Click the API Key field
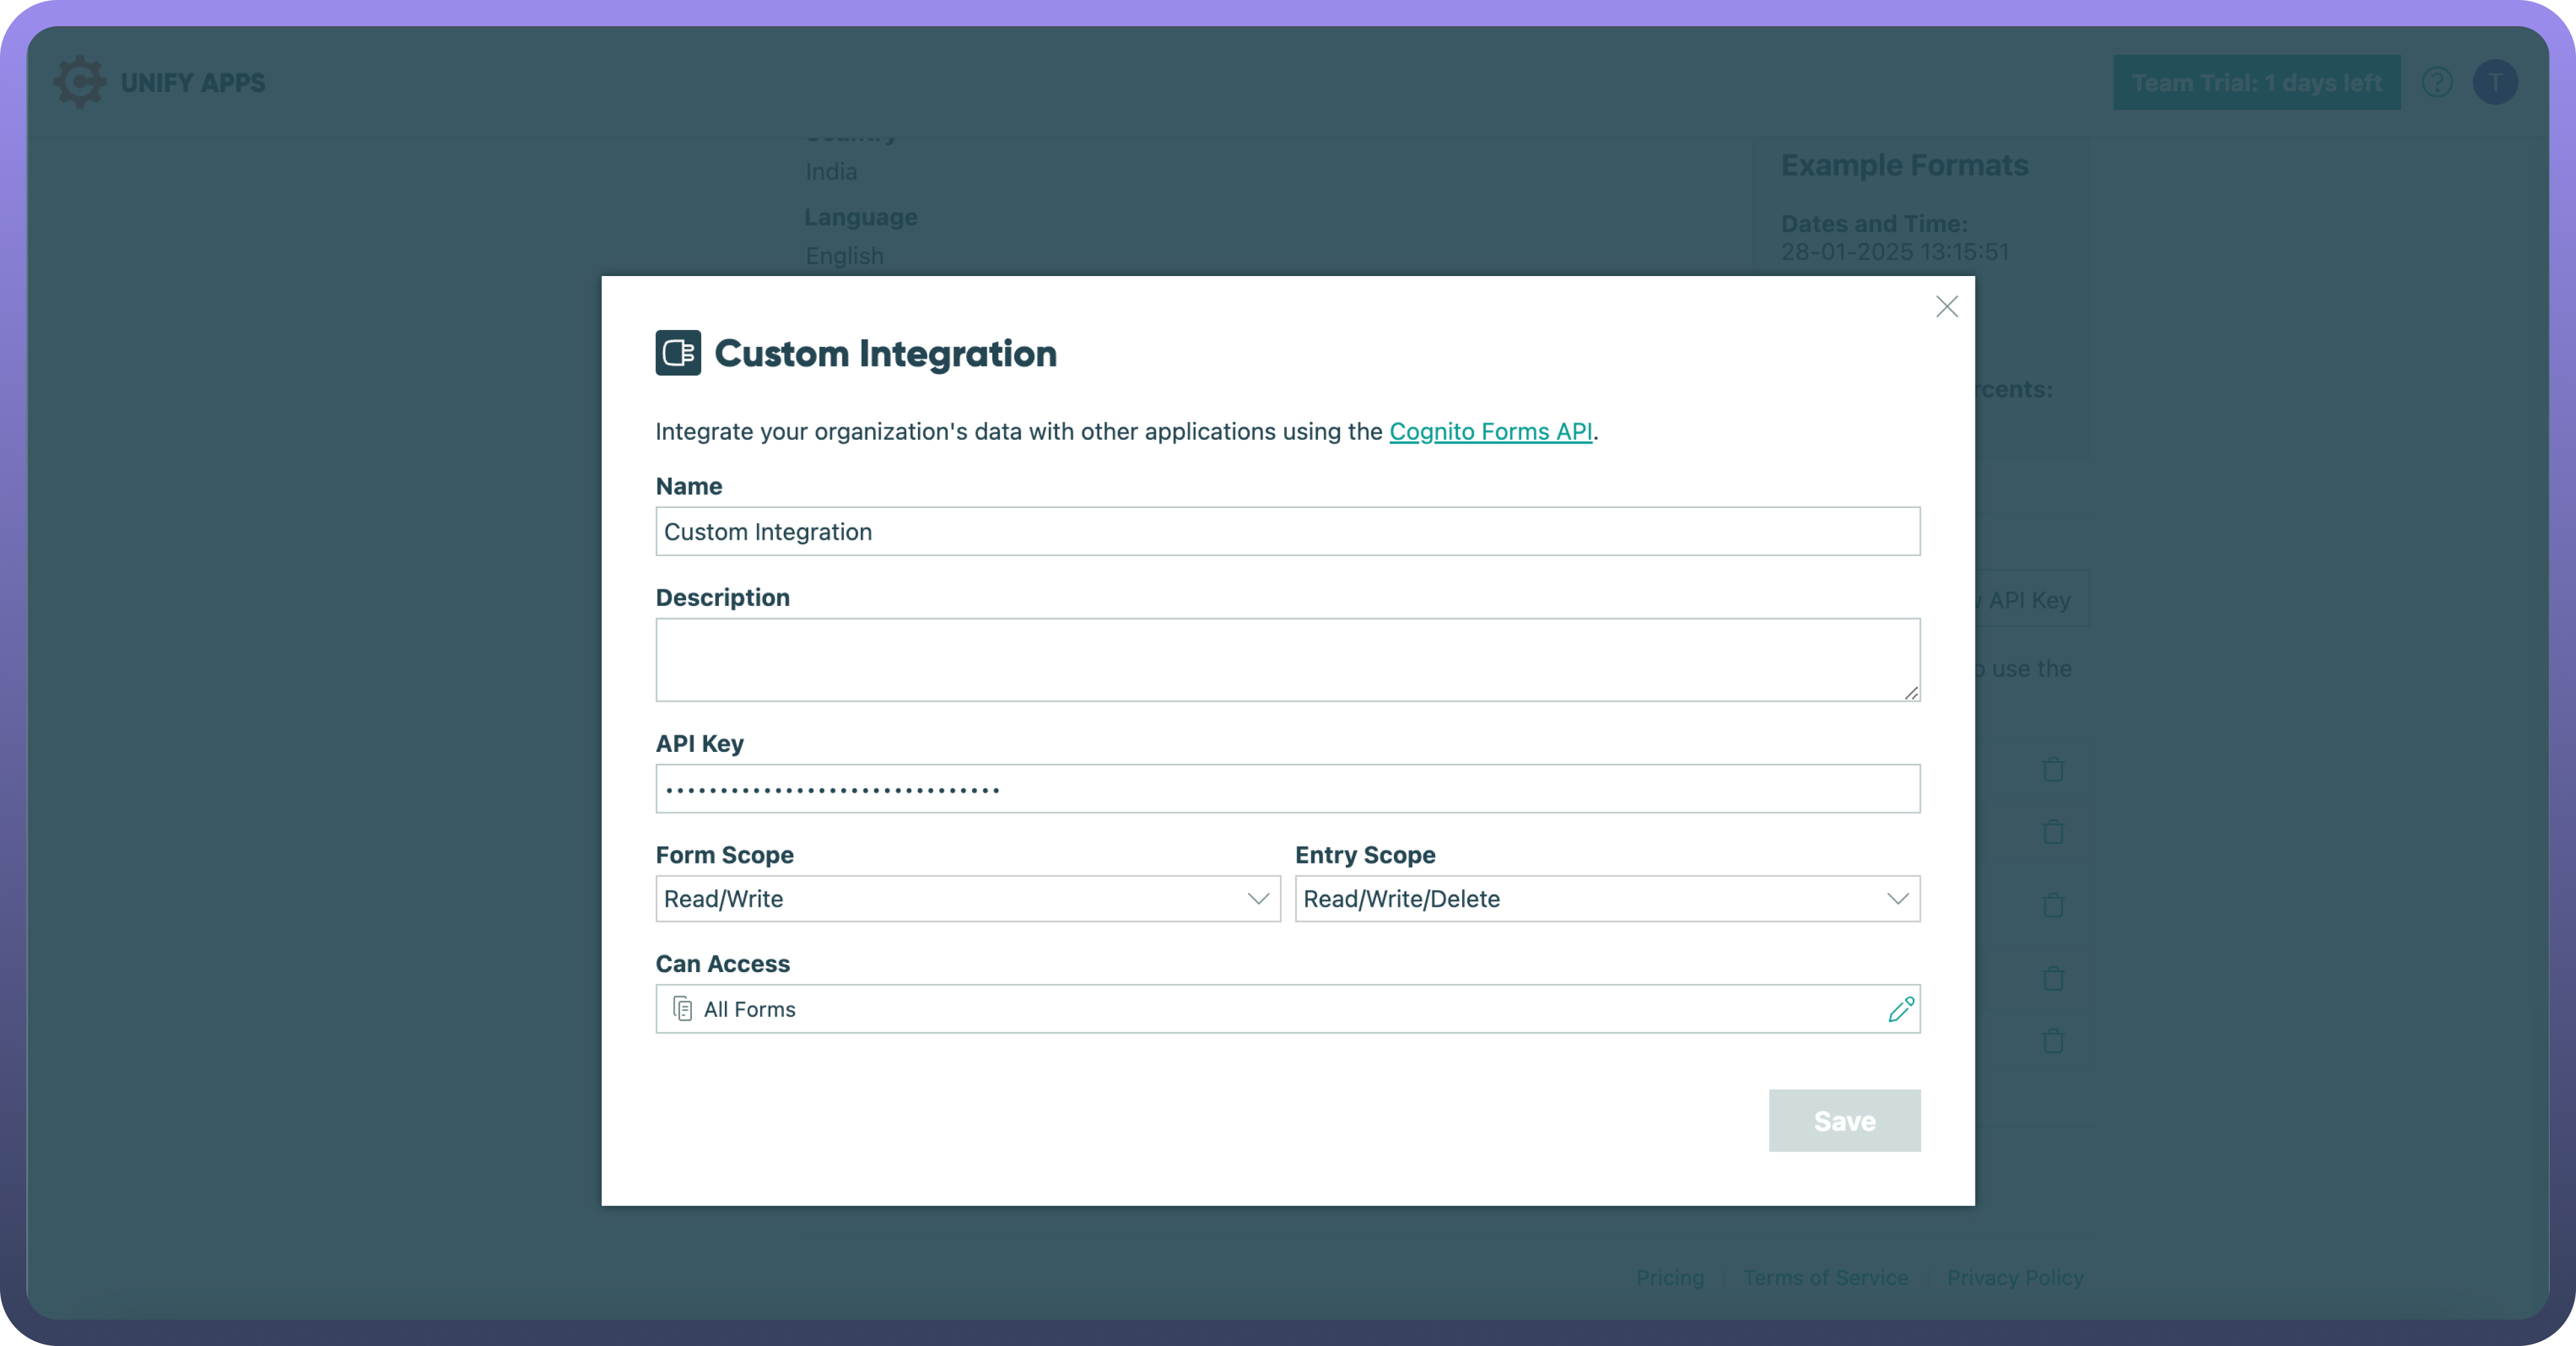 pos(1287,789)
